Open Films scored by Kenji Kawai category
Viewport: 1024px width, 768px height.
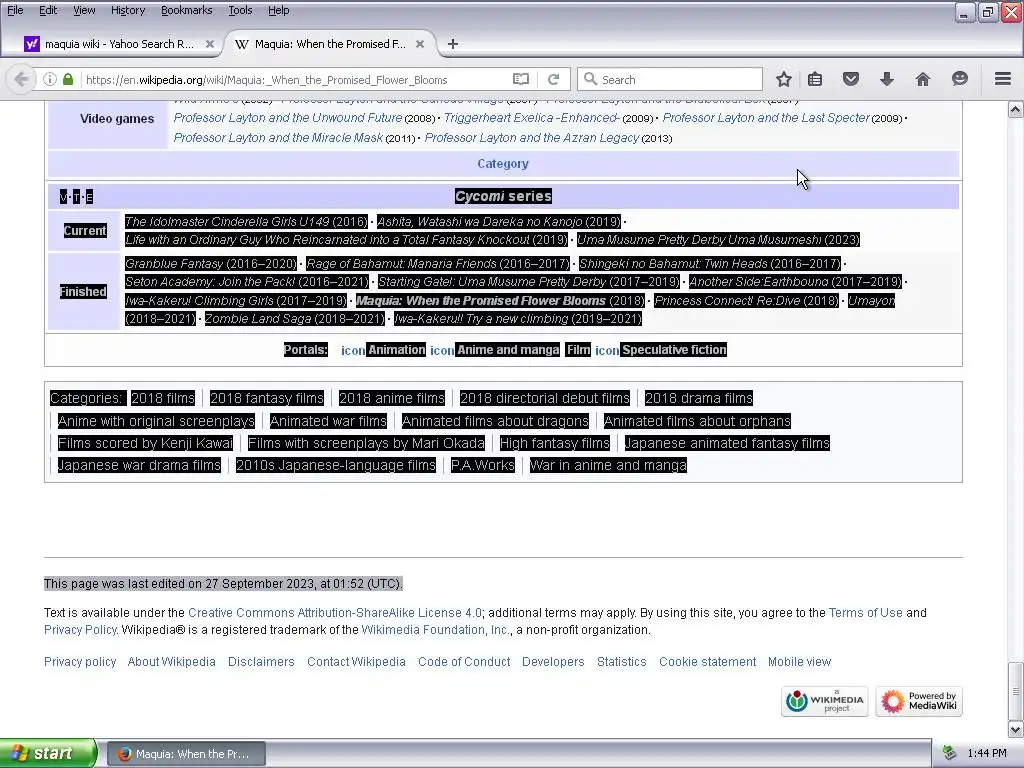pyautogui.click(x=145, y=443)
